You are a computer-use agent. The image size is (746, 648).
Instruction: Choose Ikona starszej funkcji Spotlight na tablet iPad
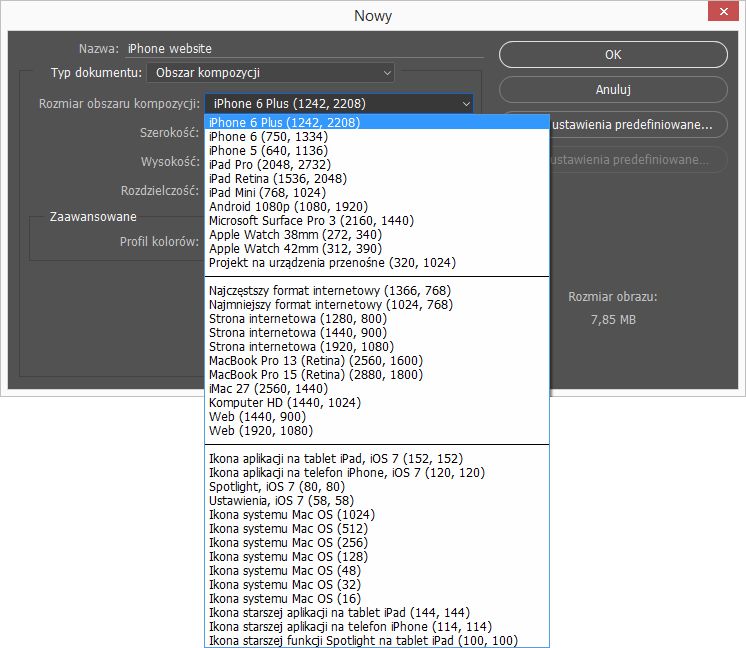pos(377,640)
